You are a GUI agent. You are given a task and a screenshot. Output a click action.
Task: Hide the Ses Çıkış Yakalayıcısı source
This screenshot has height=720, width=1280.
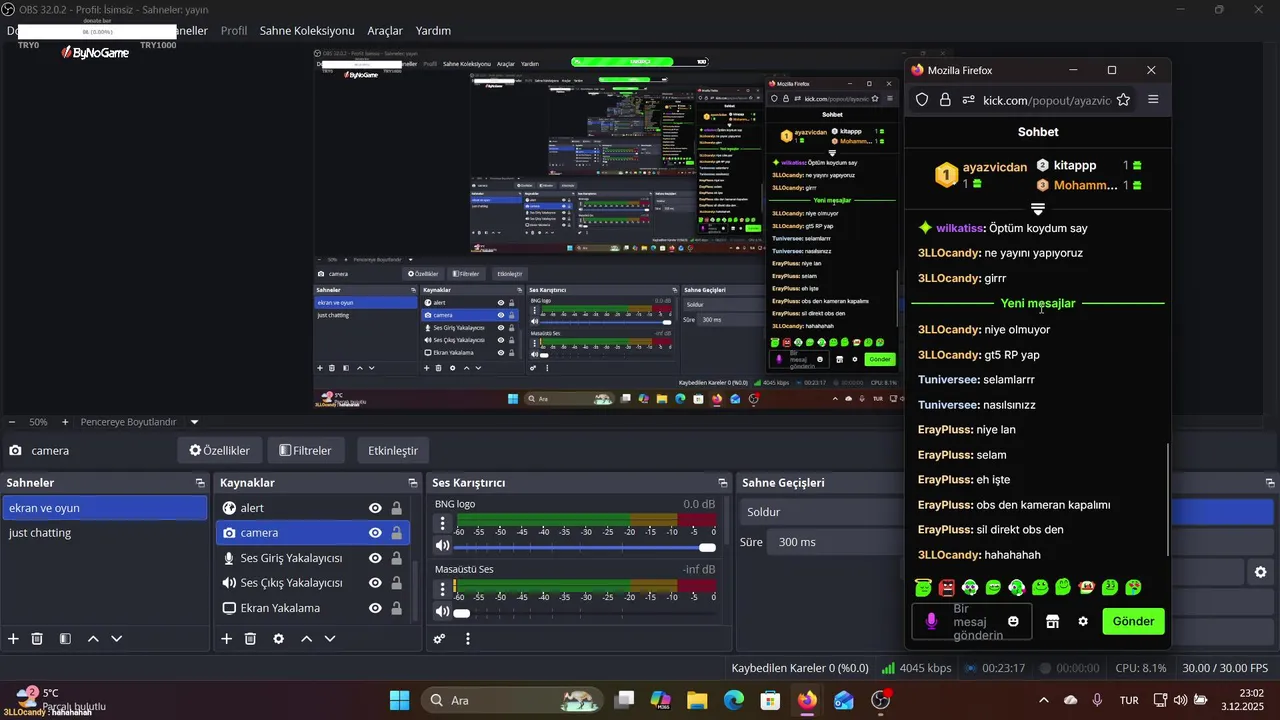pos(375,583)
